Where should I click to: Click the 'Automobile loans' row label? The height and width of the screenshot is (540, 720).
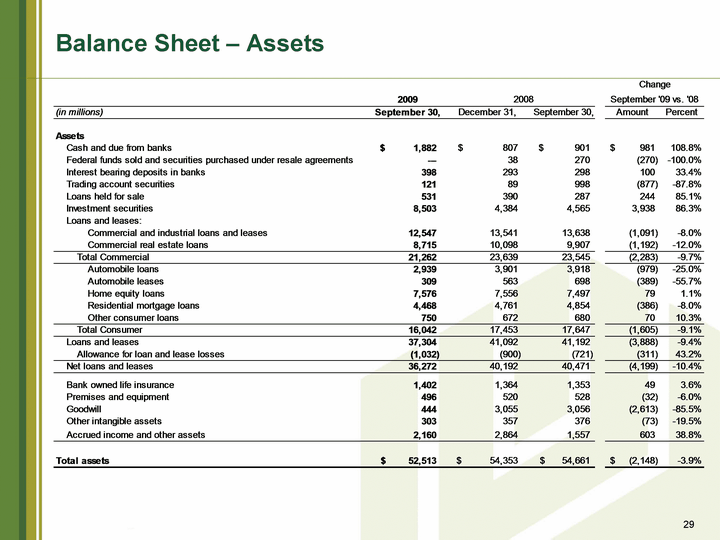(123, 269)
